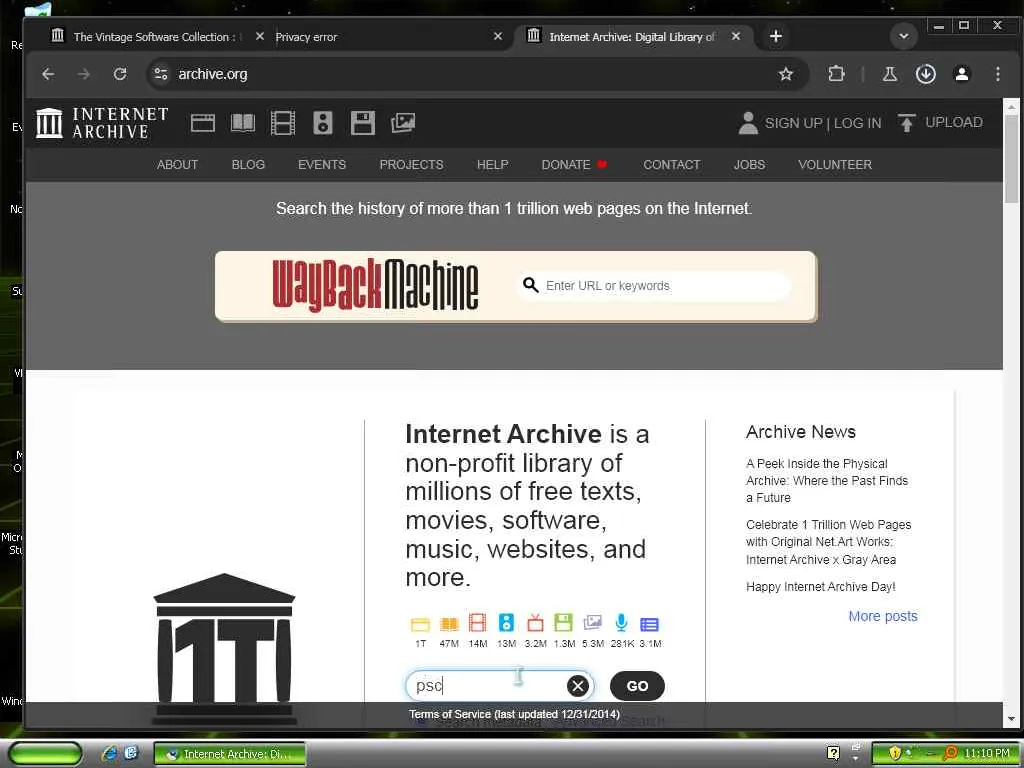Reload the page

120,74
